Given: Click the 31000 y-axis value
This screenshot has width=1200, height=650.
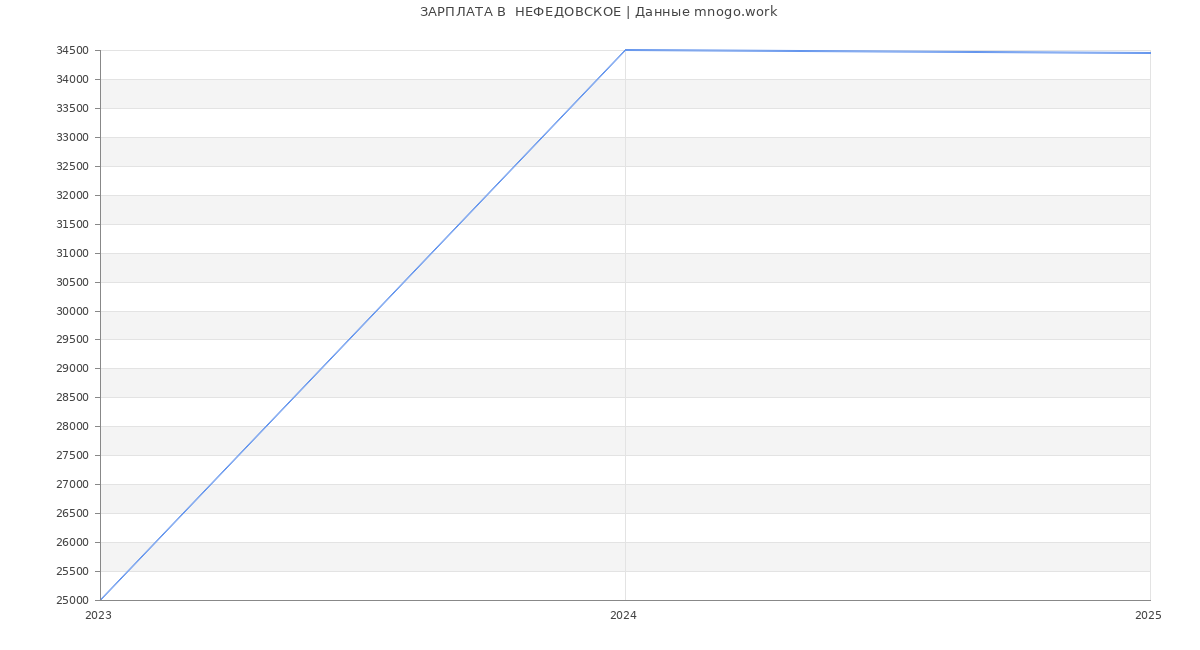Looking at the screenshot, I should [72, 254].
